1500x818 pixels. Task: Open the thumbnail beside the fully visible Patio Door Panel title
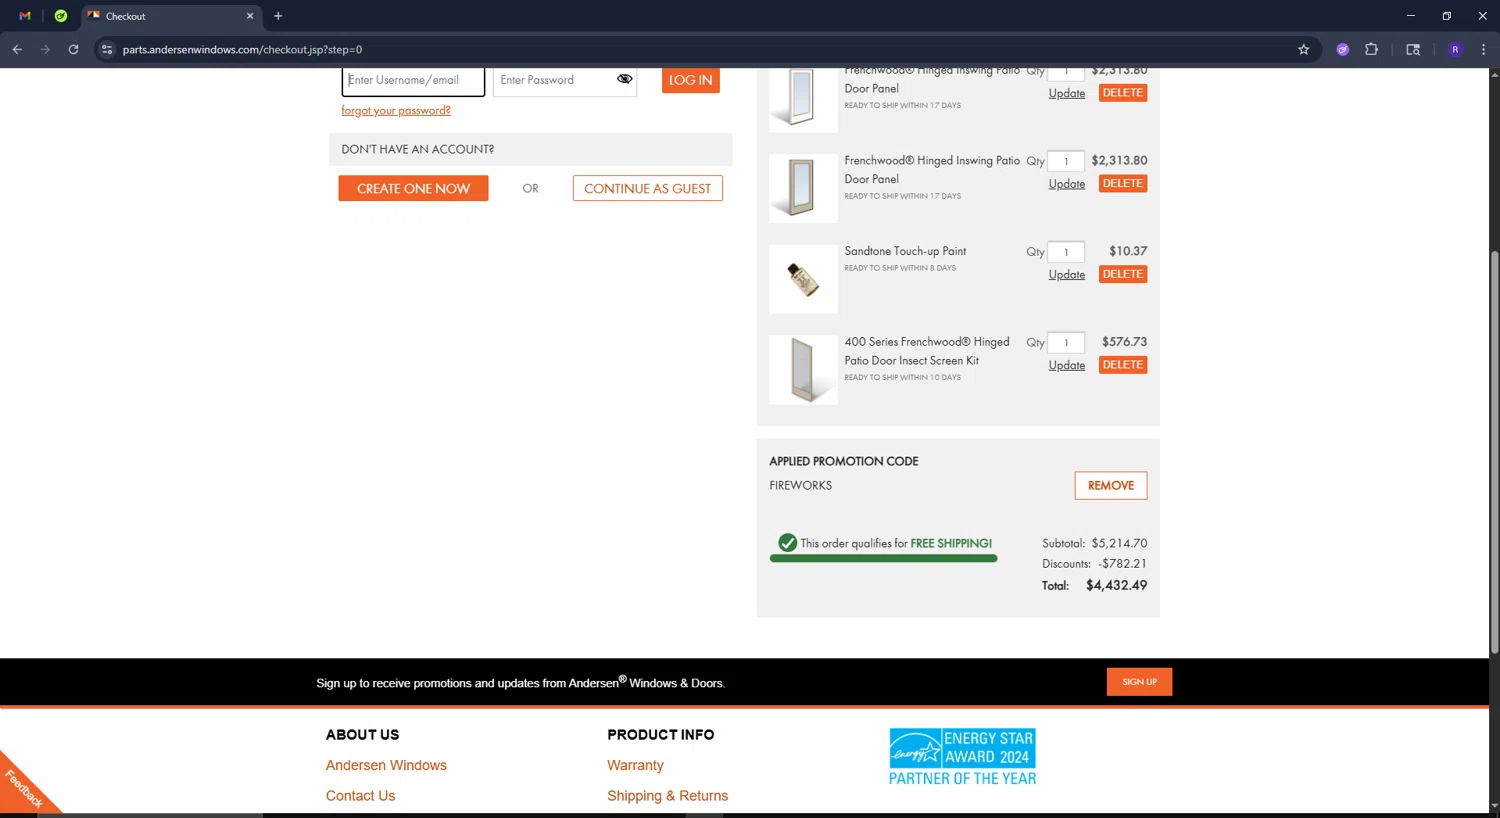tap(803, 188)
